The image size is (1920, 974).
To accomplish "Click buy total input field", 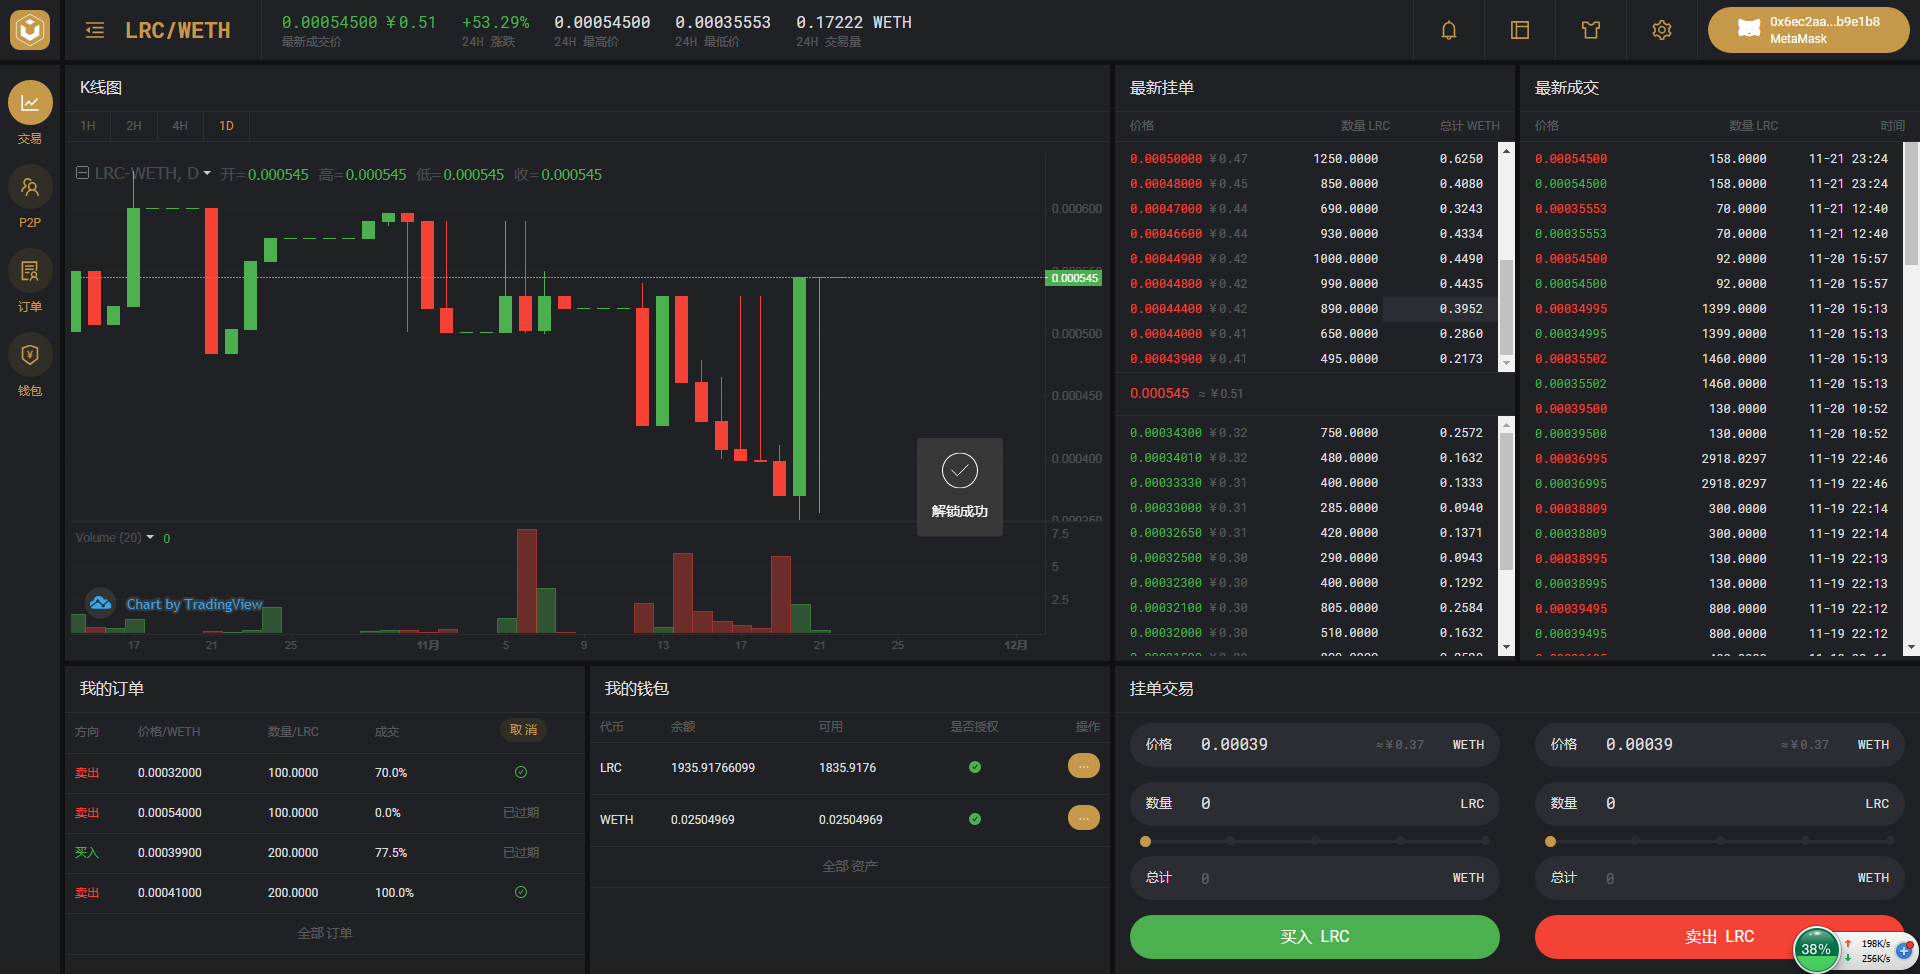I will tap(1314, 878).
